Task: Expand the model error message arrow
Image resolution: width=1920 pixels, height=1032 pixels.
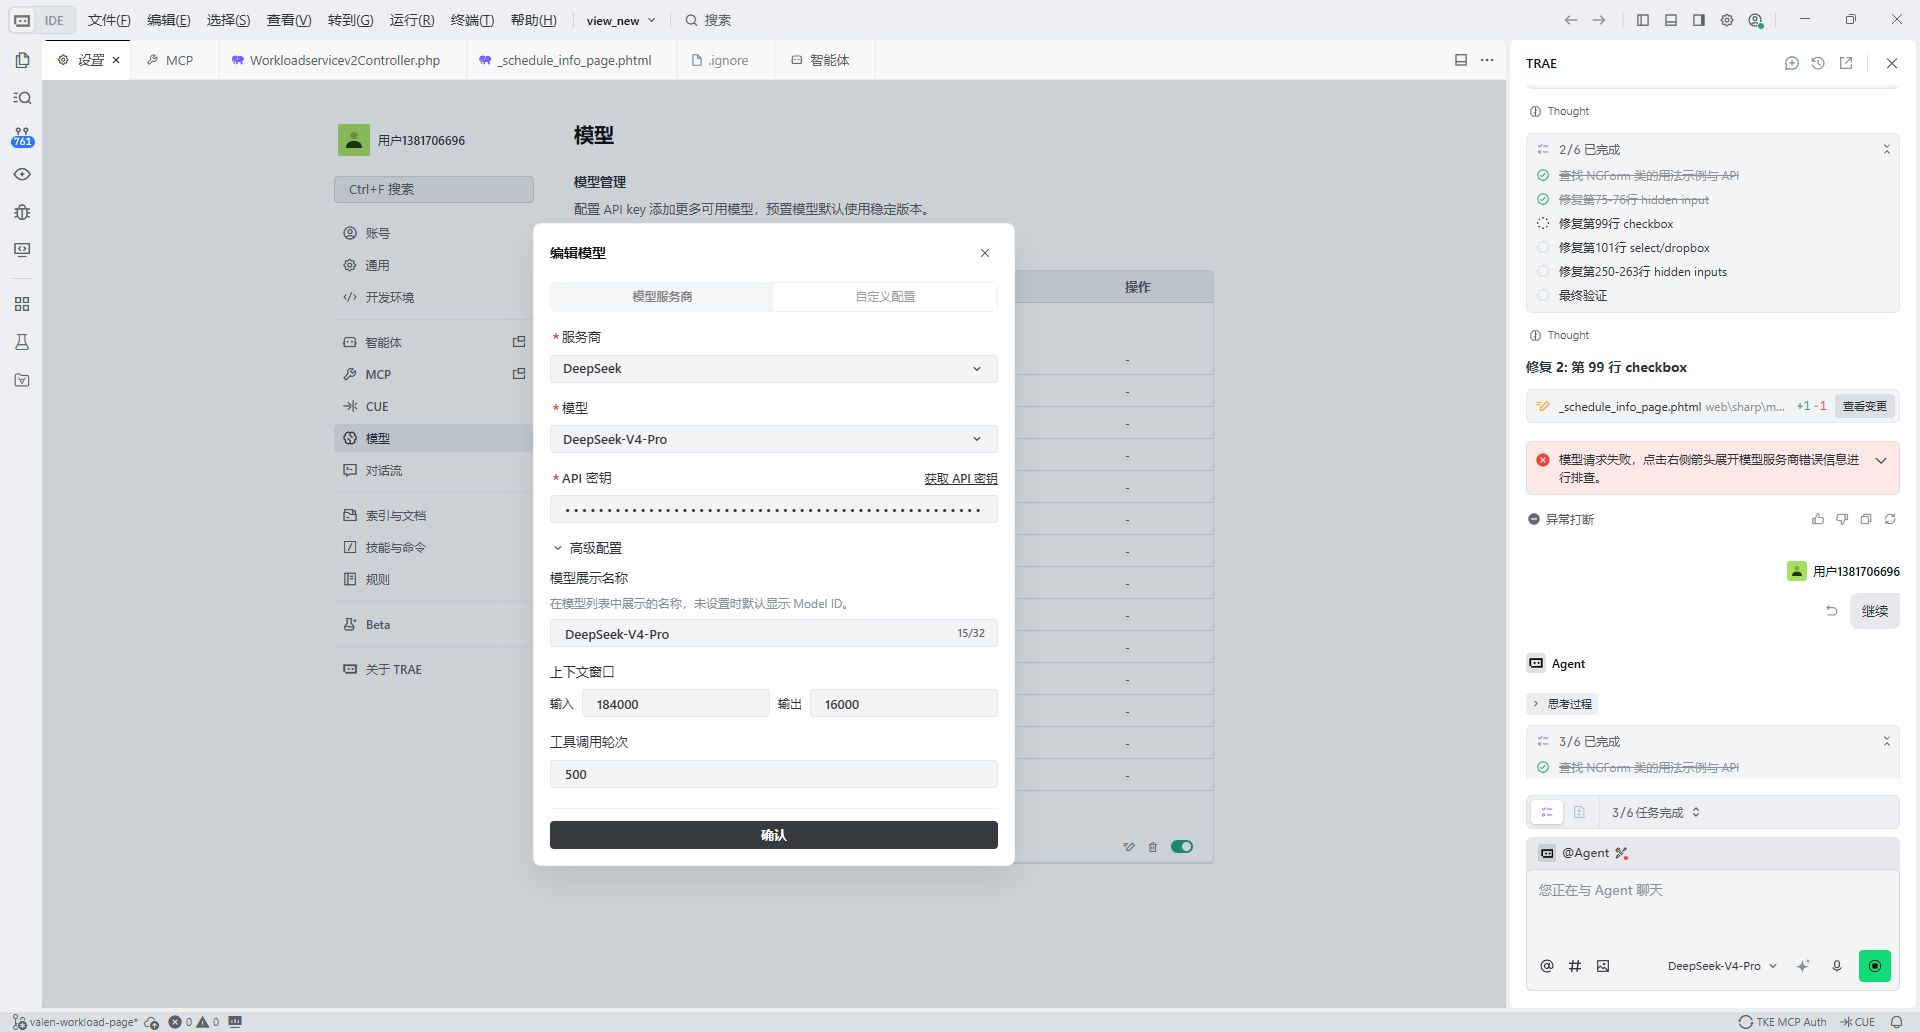Action: click(x=1881, y=461)
